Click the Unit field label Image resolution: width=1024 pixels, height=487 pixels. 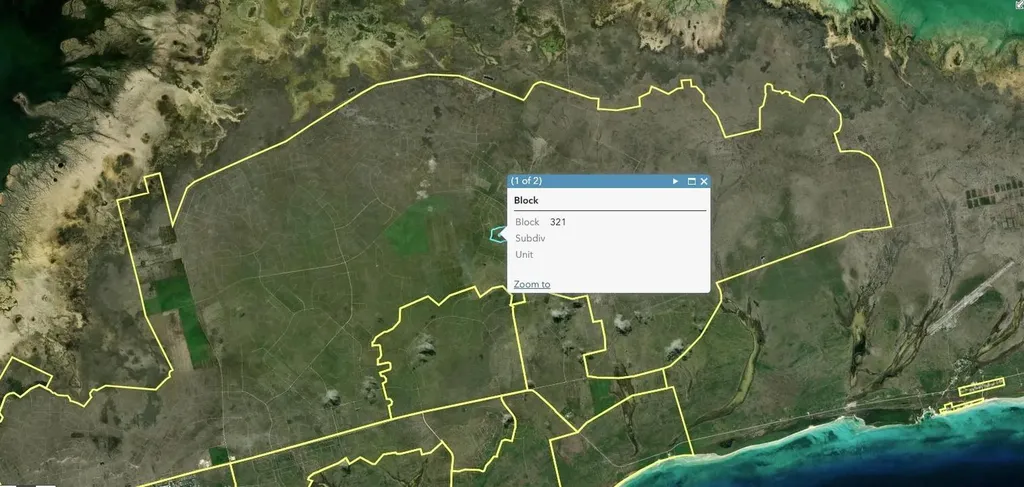[x=524, y=254]
